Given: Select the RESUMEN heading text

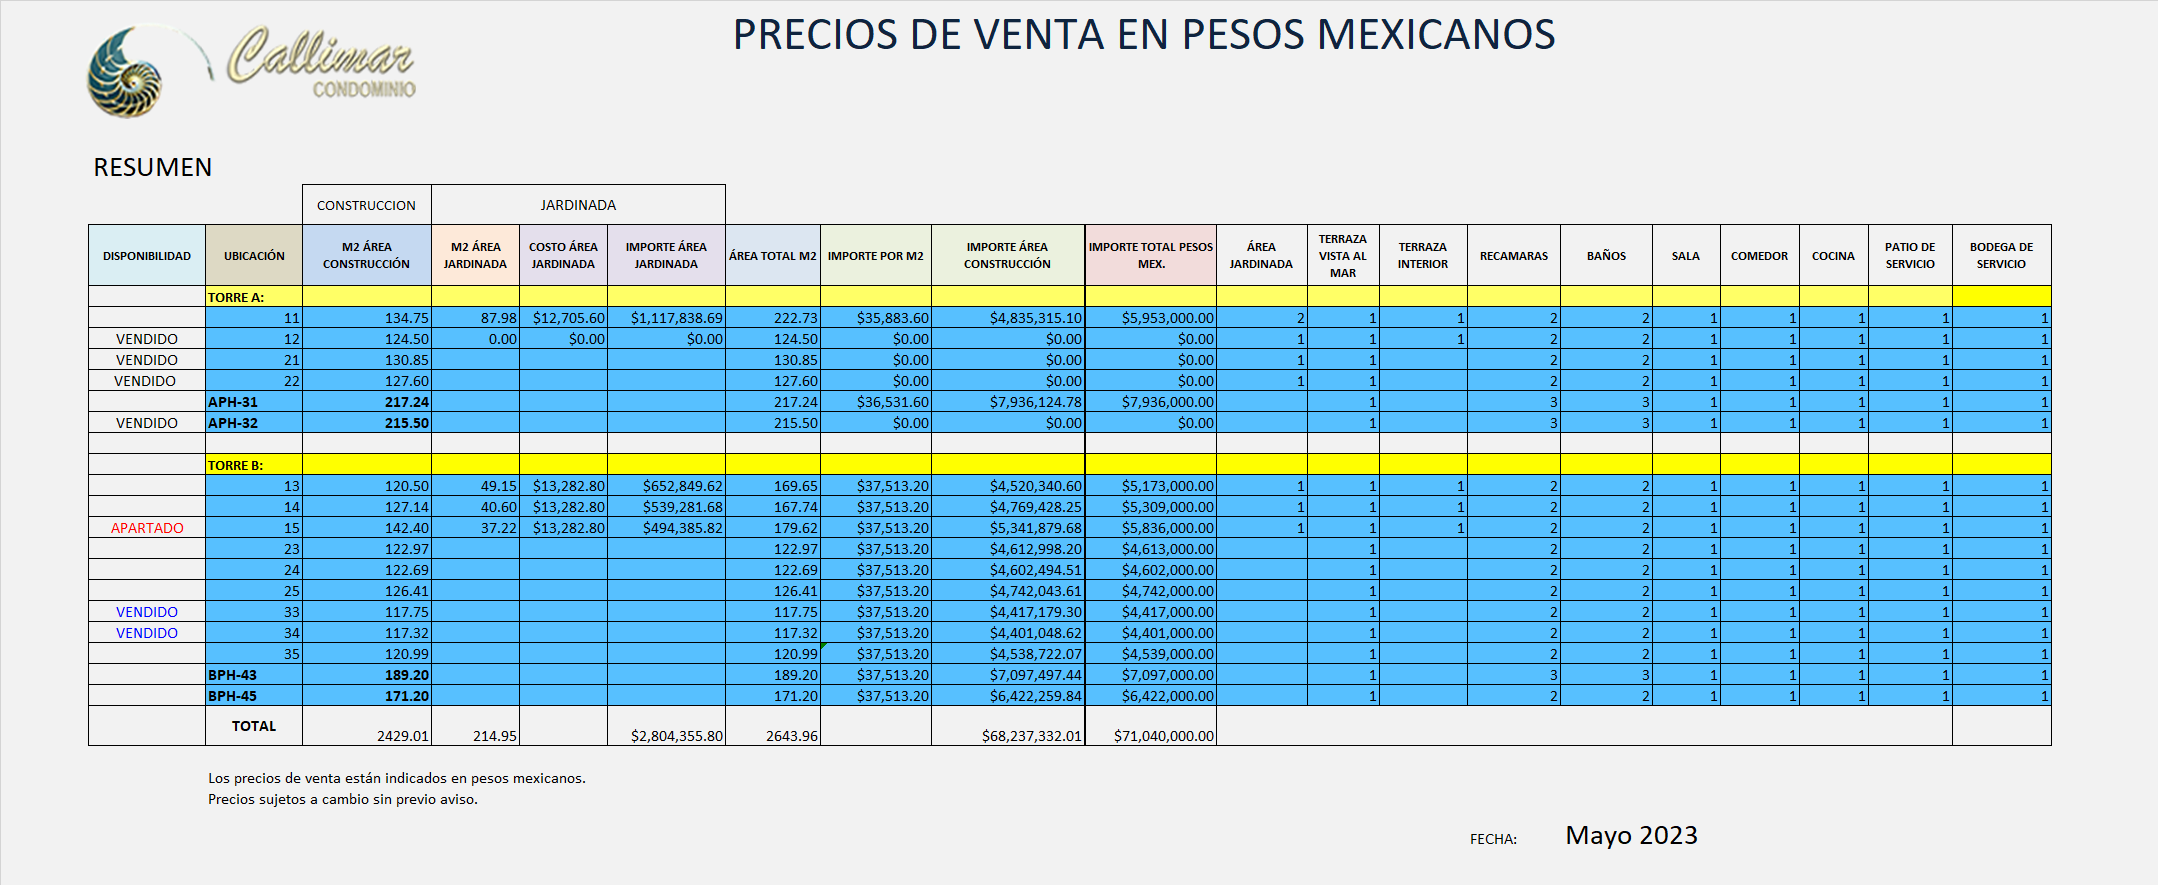Looking at the screenshot, I should point(153,167).
